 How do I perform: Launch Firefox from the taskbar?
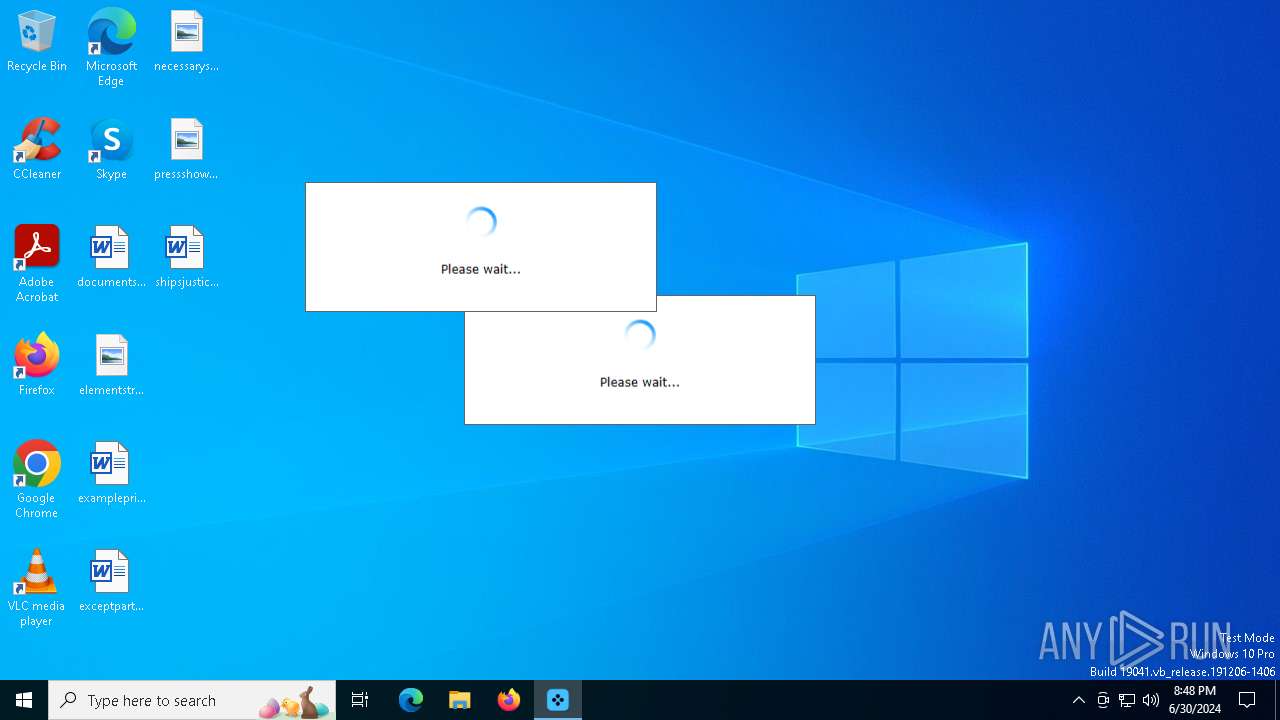[x=509, y=700]
